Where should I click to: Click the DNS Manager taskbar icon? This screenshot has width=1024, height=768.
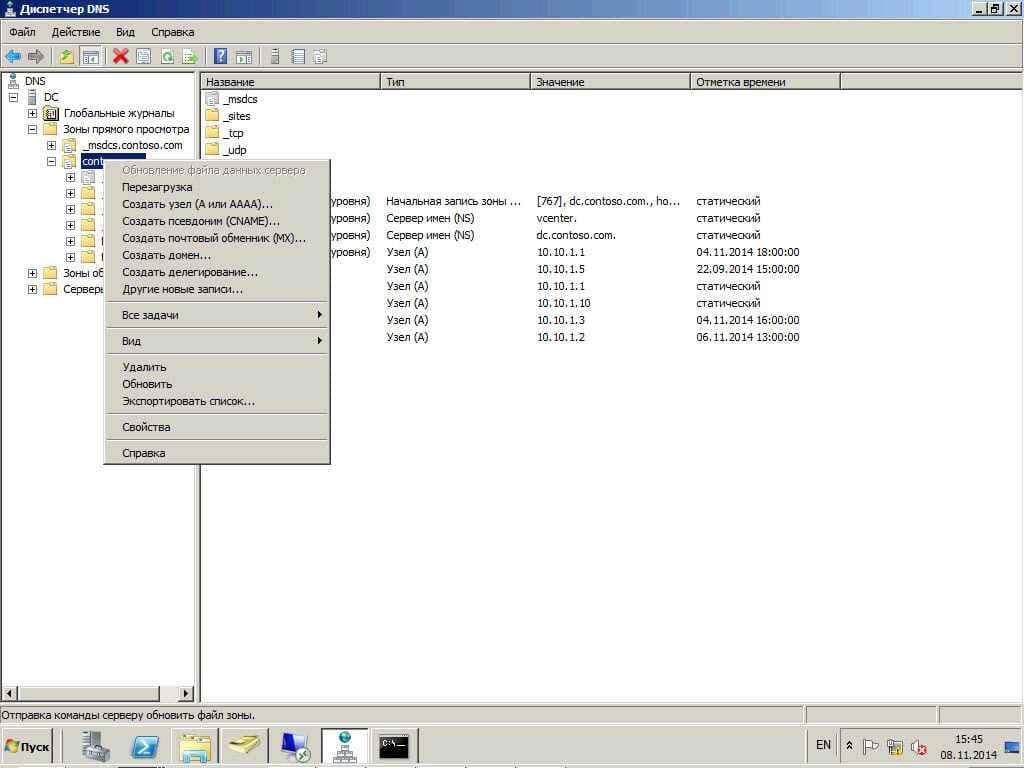pyautogui.click(x=344, y=746)
